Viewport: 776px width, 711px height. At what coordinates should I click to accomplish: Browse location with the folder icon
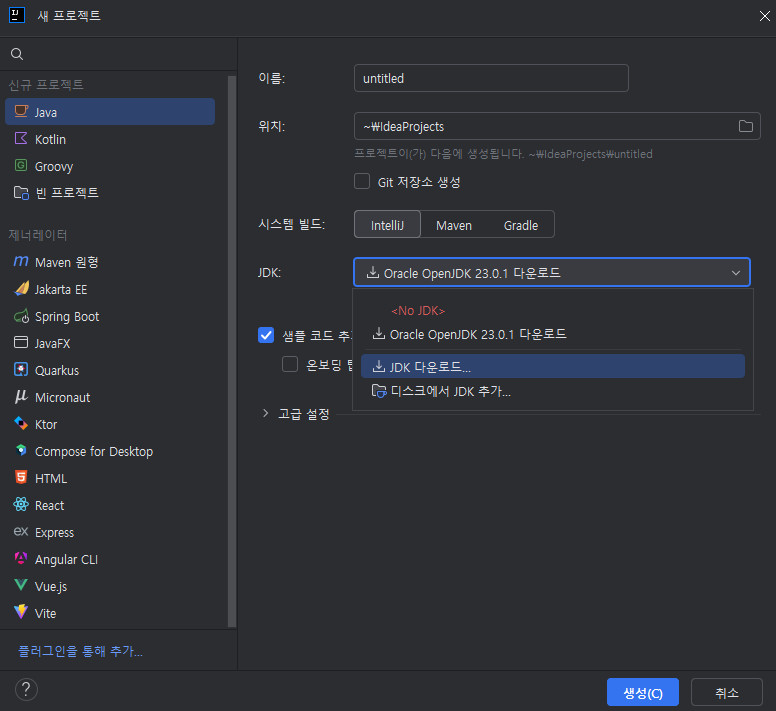click(745, 126)
